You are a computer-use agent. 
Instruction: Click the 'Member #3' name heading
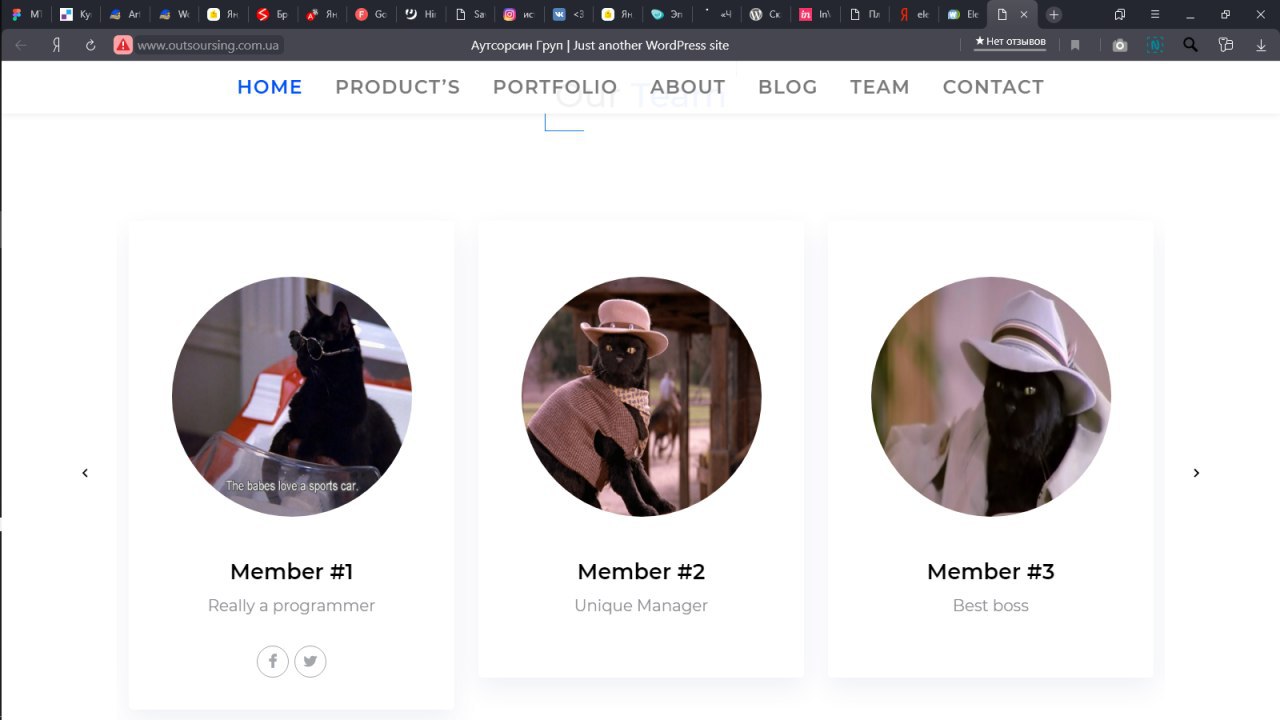click(991, 572)
